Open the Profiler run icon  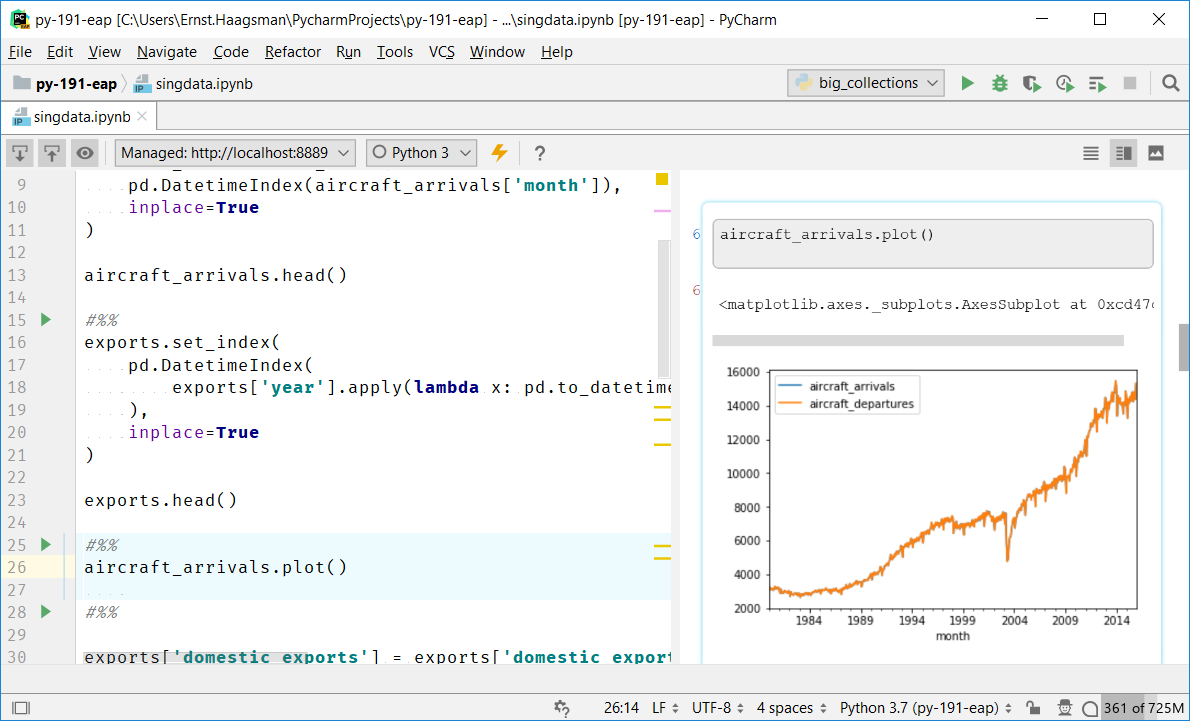click(1064, 83)
